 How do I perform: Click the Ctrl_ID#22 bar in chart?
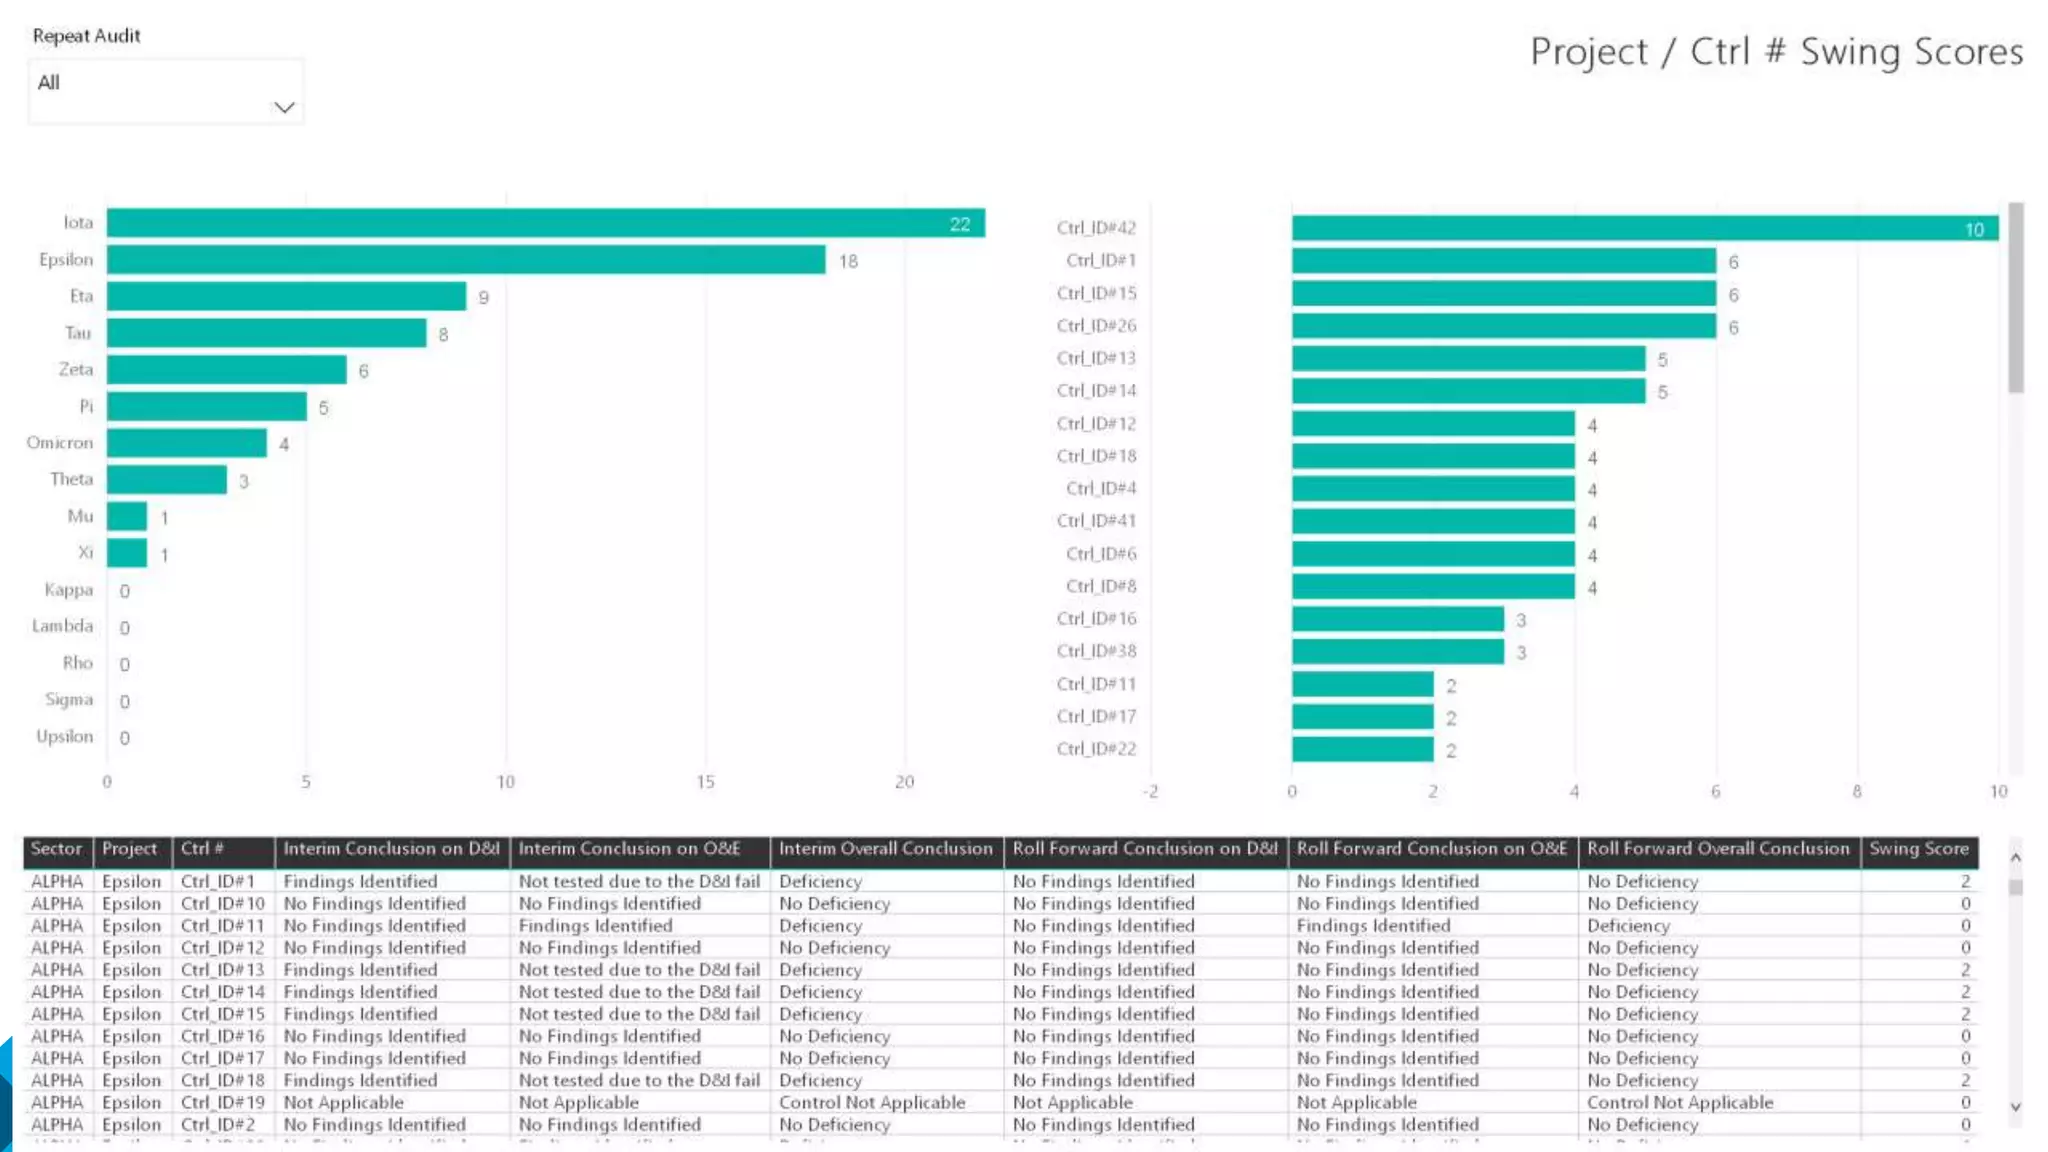(1362, 749)
